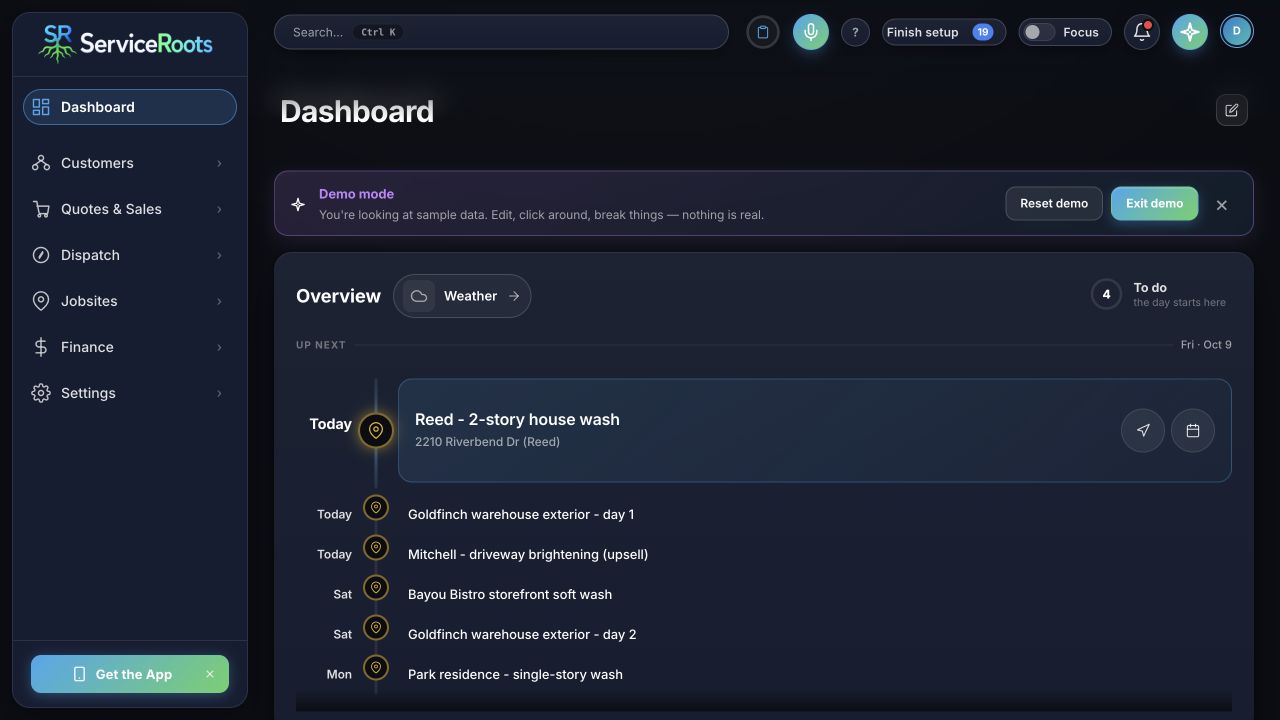Click the location pin beside Park residence job
The height and width of the screenshot is (720, 1280).
[376, 668]
